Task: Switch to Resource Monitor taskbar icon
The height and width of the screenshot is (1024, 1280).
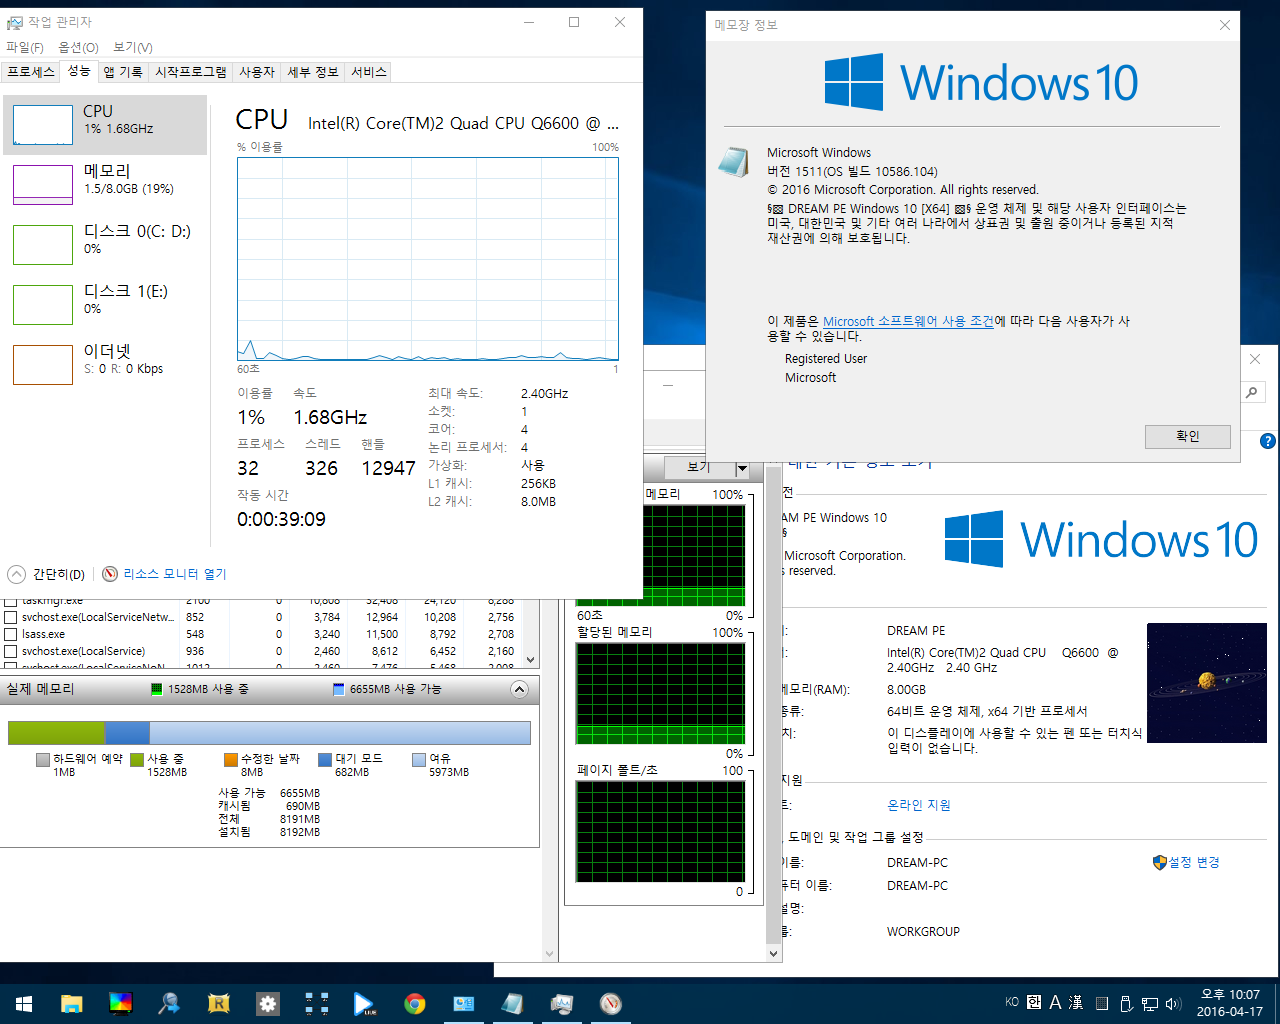Action: coord(610,1003)
